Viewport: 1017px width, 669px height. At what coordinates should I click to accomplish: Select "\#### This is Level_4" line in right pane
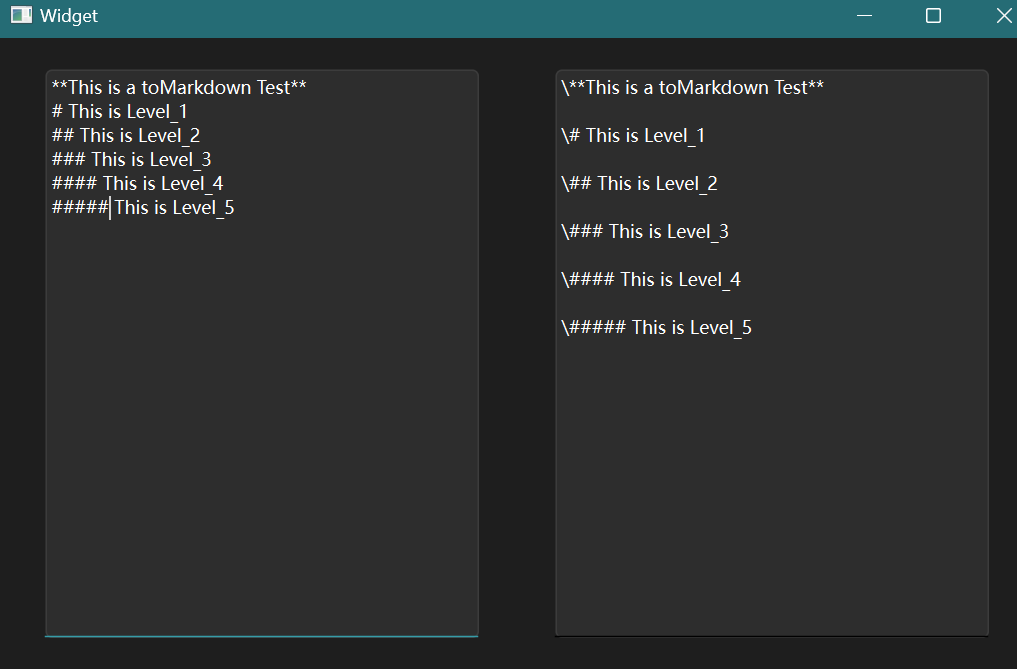coord(651,280)
